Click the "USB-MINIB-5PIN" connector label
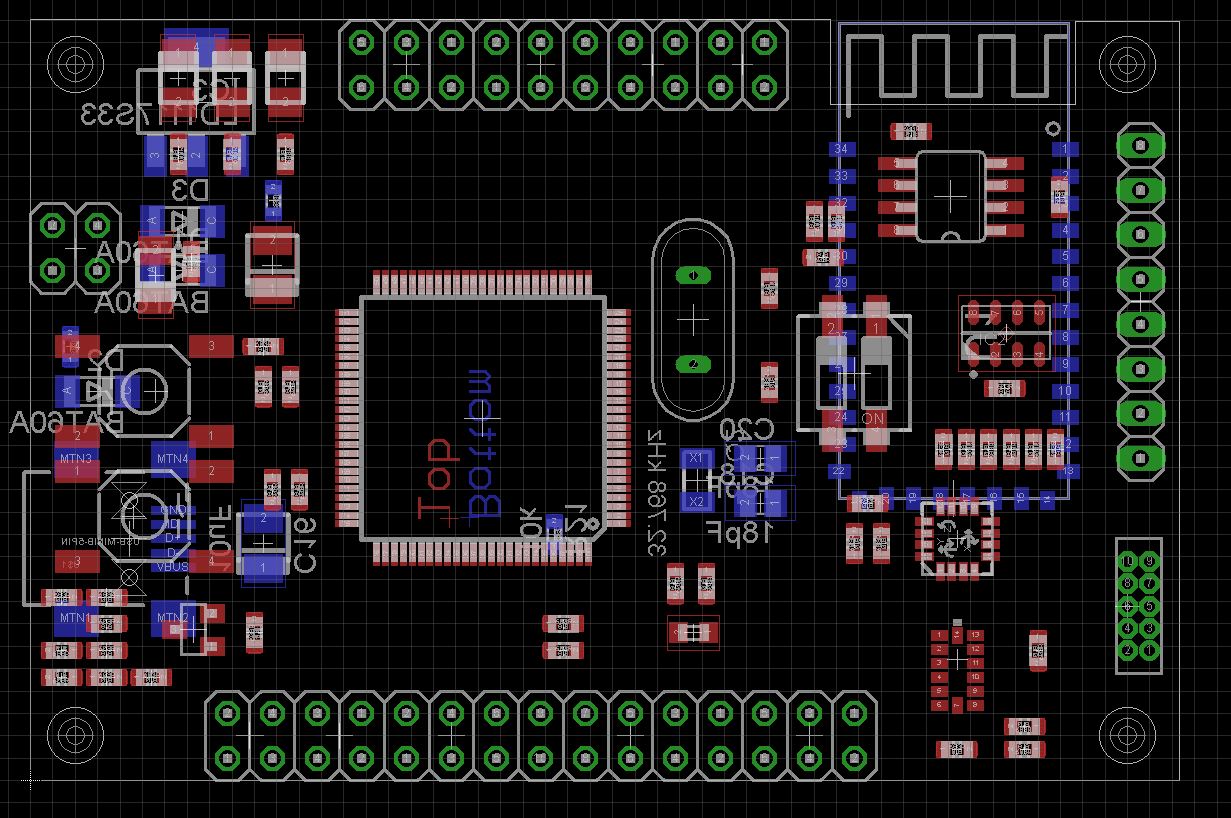Image resolution: width=1231 pixels, height=818 pixels. pyautogui.click(x=101, y=542)
